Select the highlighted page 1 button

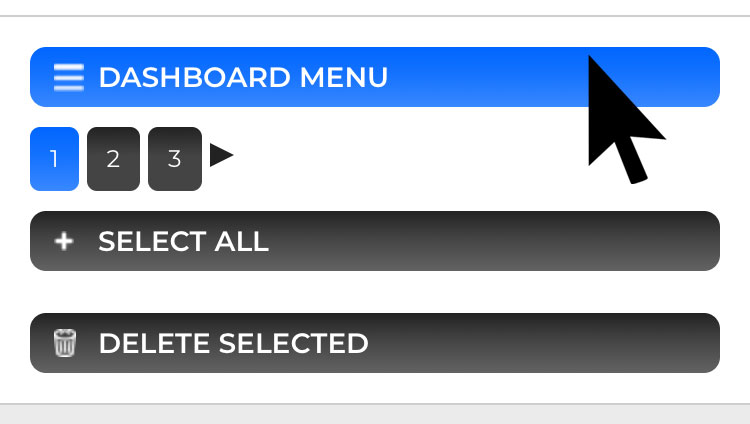pyautogui.click(x=55, y=159)
